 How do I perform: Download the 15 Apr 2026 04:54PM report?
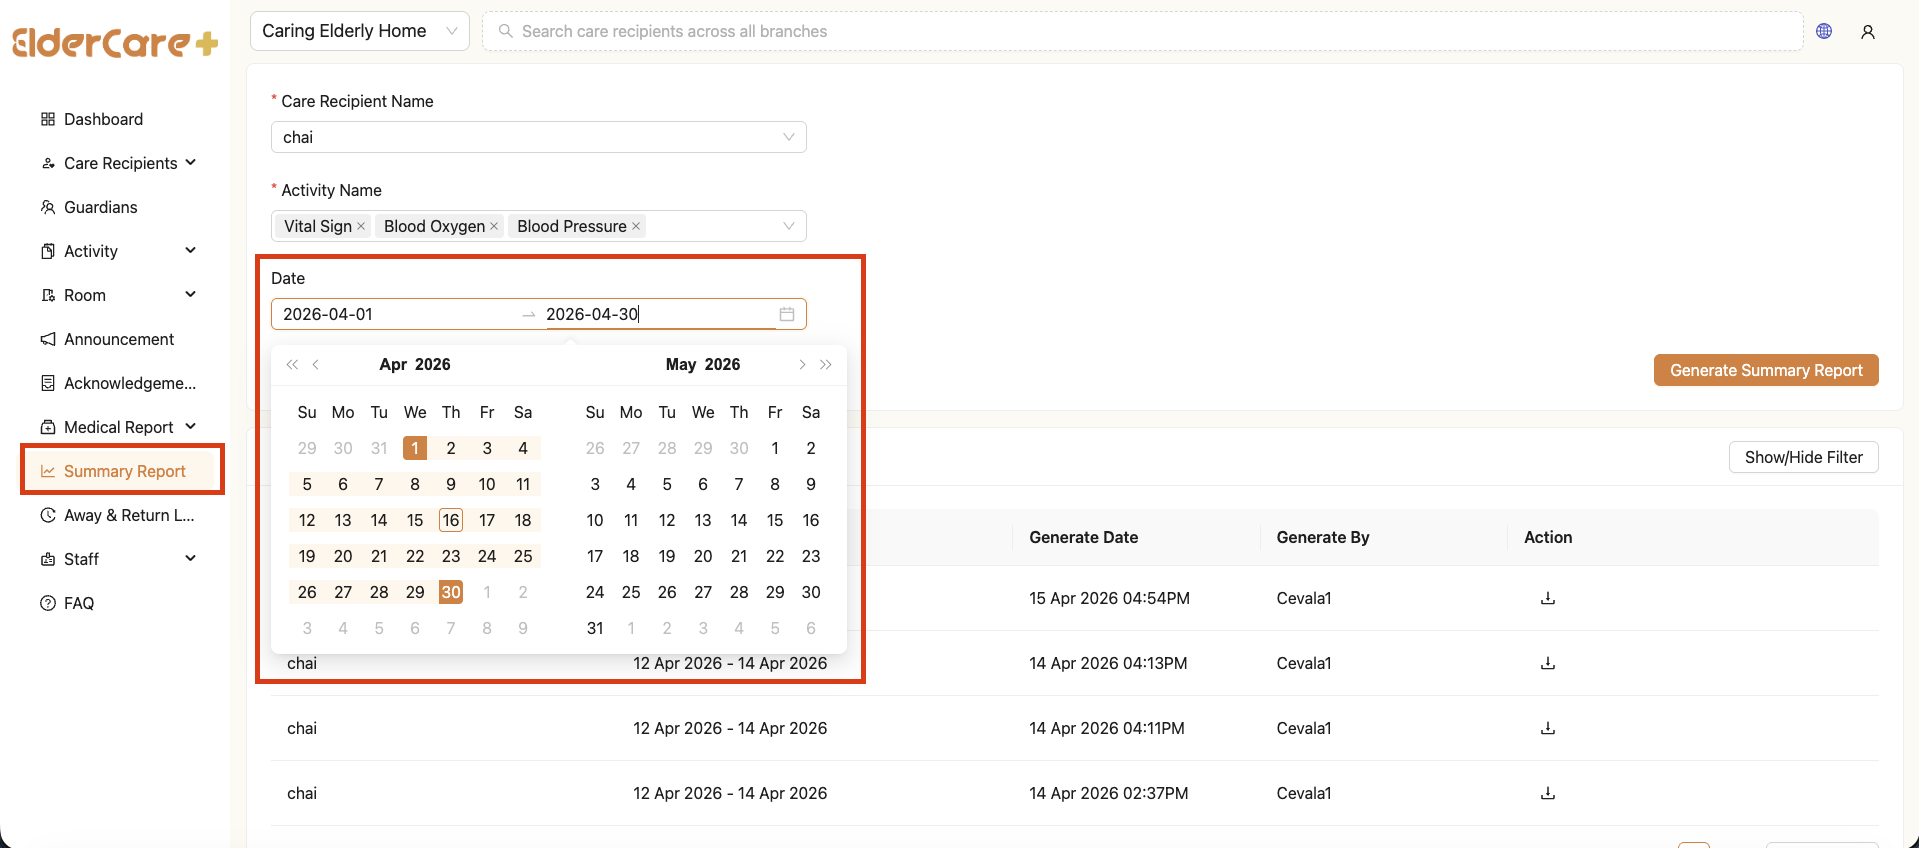[x=1547, y=598]
